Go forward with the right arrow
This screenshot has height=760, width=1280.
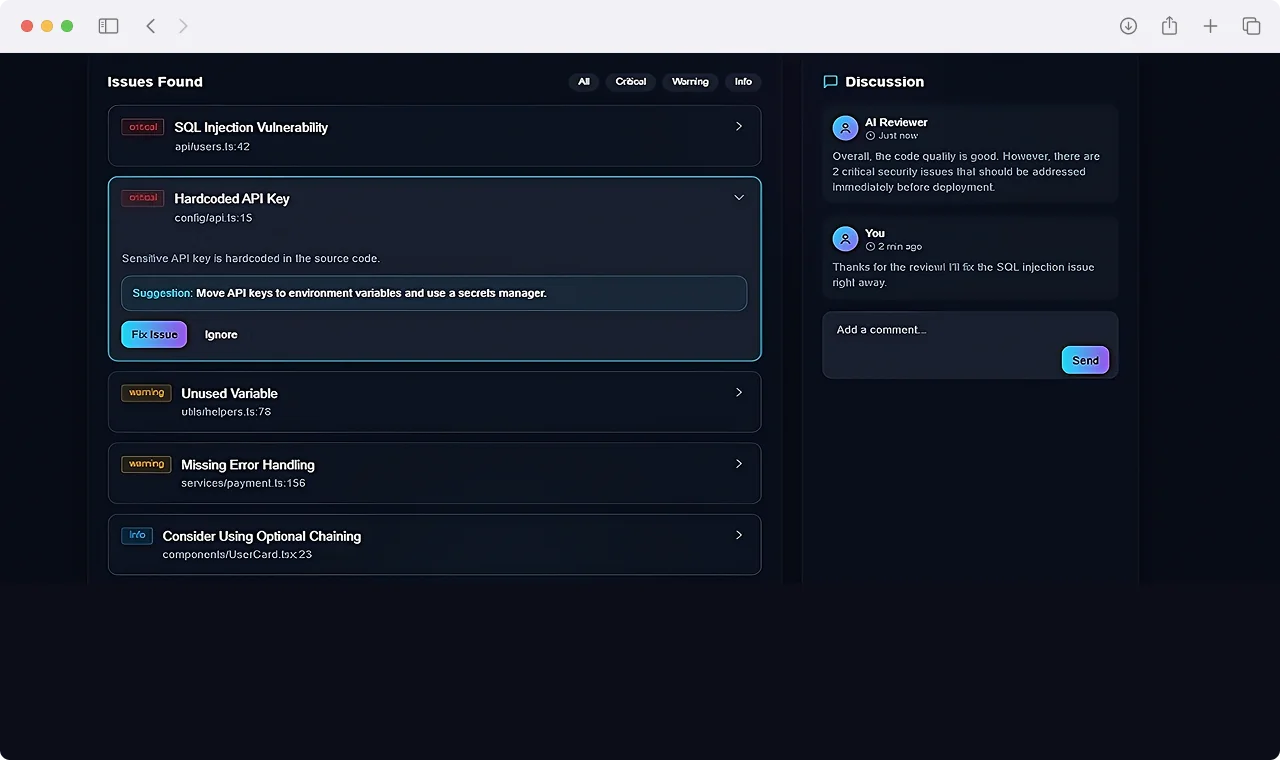183,26
